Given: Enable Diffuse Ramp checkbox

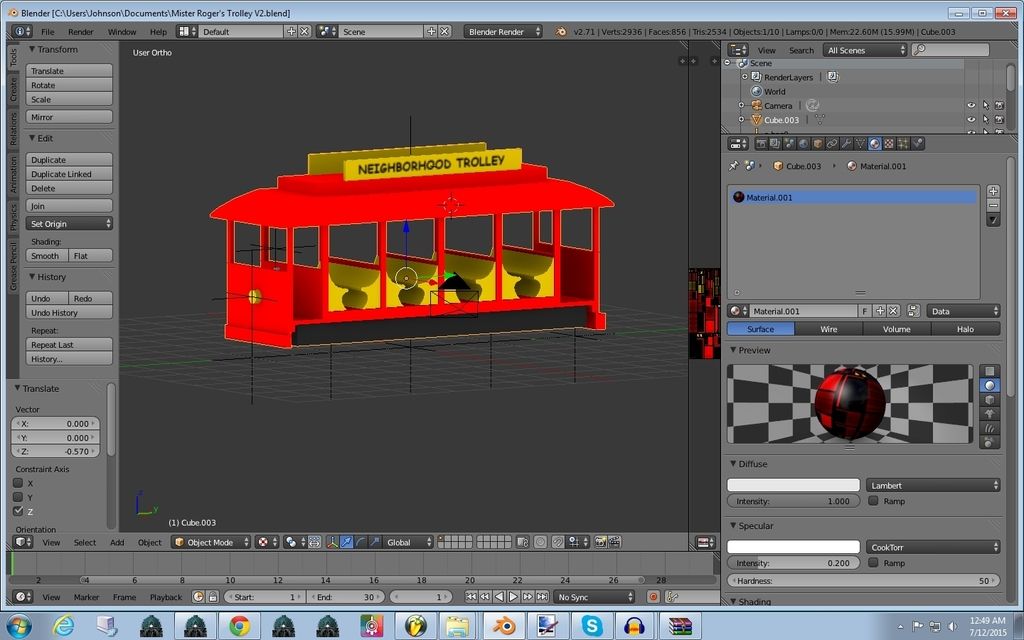Looking at the screenshot, I should pos(873,501).
